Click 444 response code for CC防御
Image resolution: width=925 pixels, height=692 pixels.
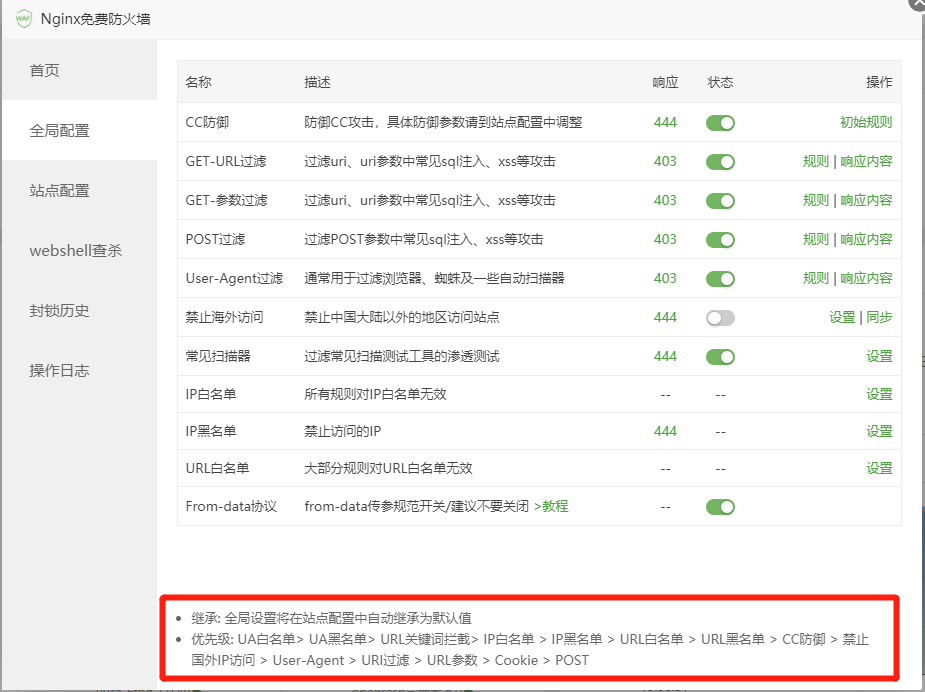pyautogui.click(x=665, y=122)
